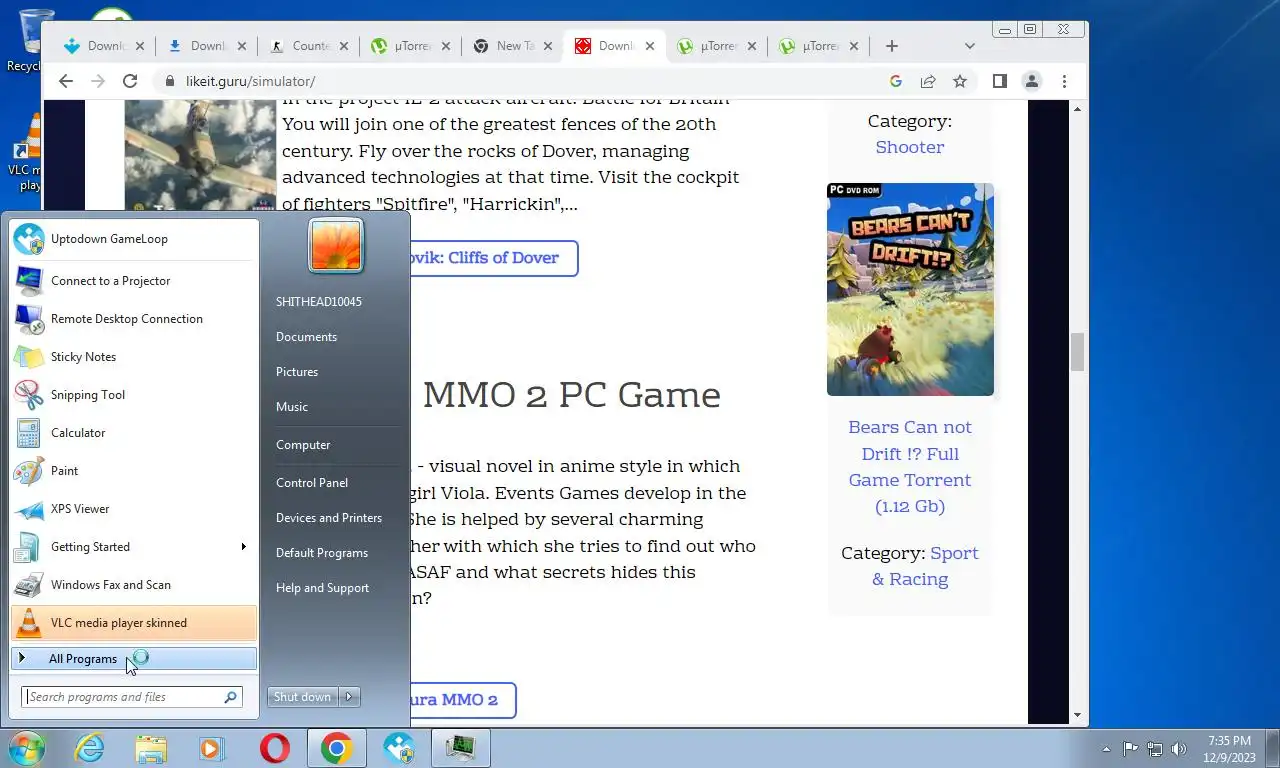
Task: Open Pictures from Start menu
Action: point(297,372)
